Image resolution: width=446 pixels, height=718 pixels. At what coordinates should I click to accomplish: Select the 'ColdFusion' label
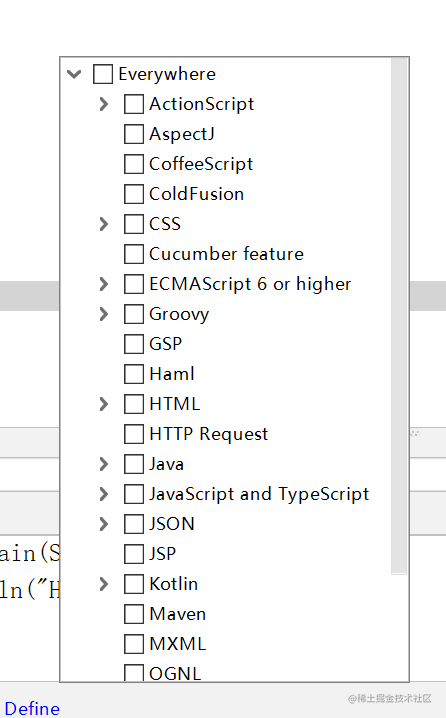[196, 194]
